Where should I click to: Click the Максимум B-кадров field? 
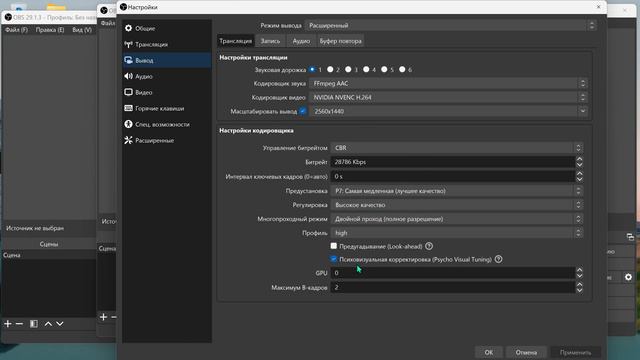click(453, 287)
